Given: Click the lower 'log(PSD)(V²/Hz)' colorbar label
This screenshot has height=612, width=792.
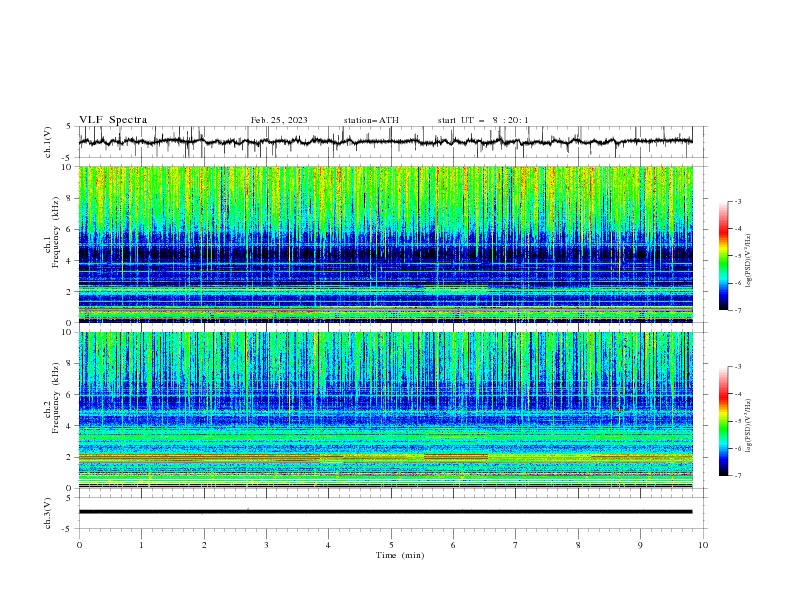Looking at the screenshot, I should pyautogui.click(x=749, y=426).
